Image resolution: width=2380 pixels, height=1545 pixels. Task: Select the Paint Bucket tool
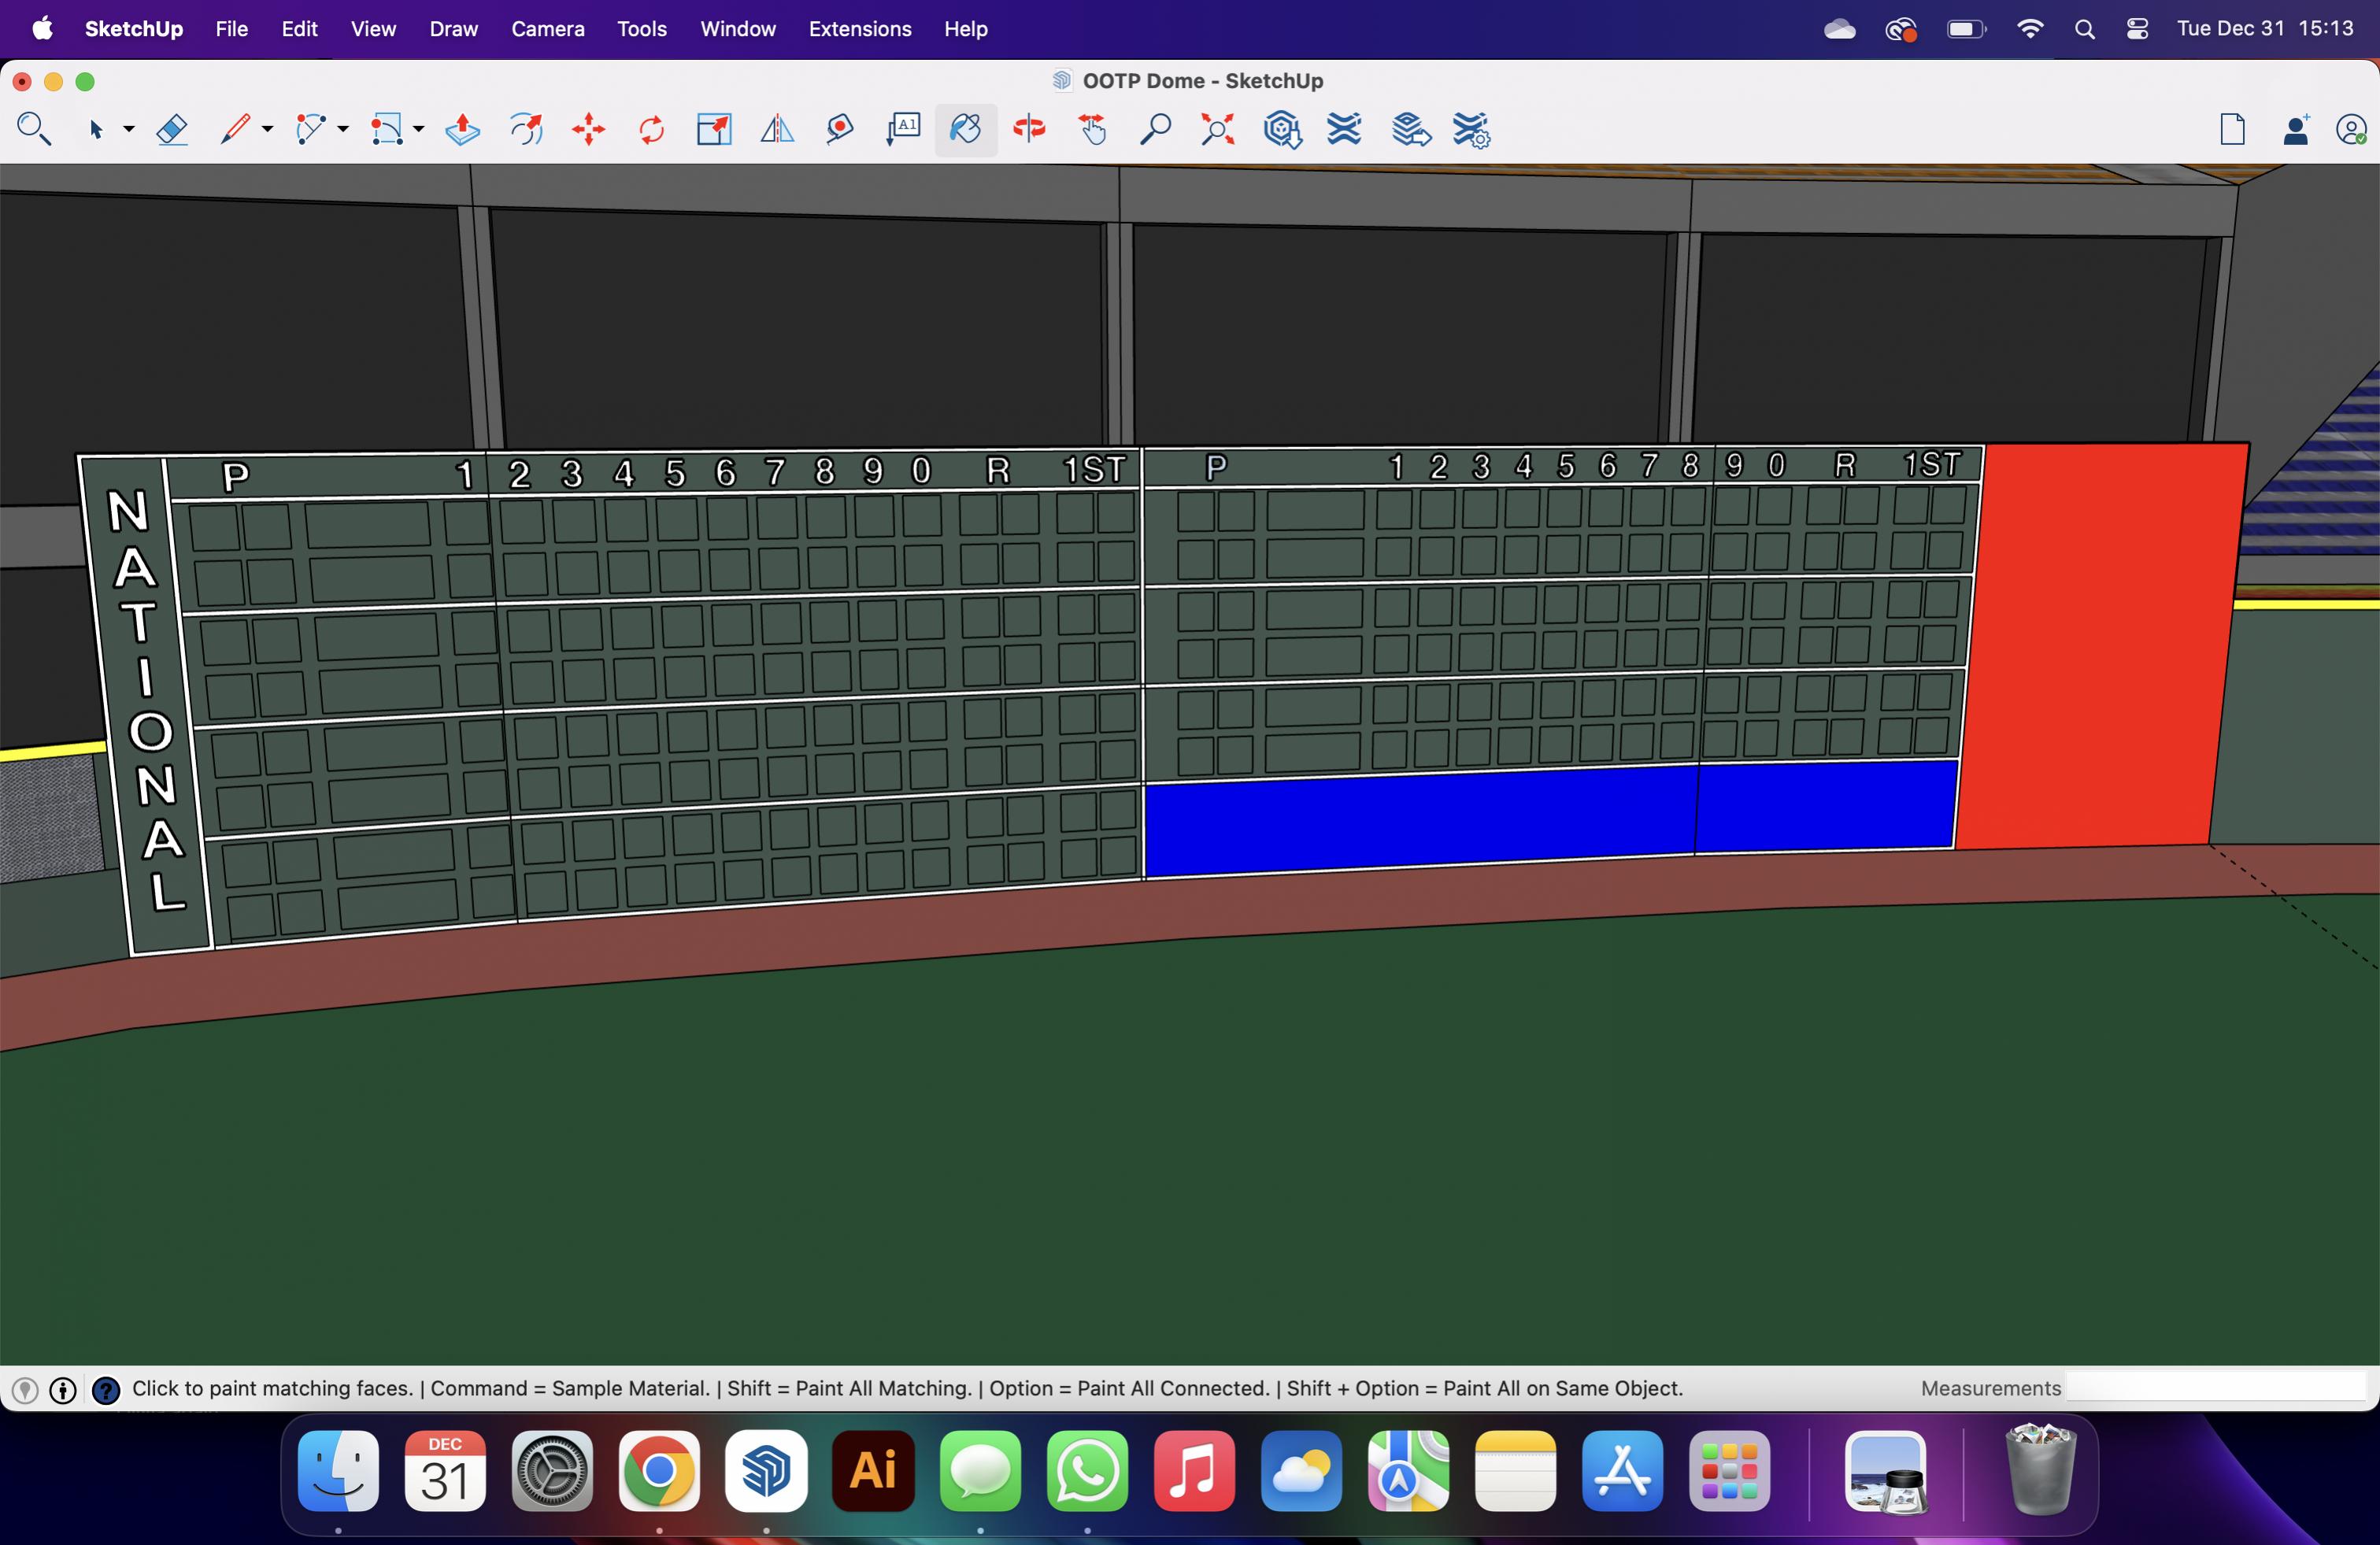tap(966, 130)
